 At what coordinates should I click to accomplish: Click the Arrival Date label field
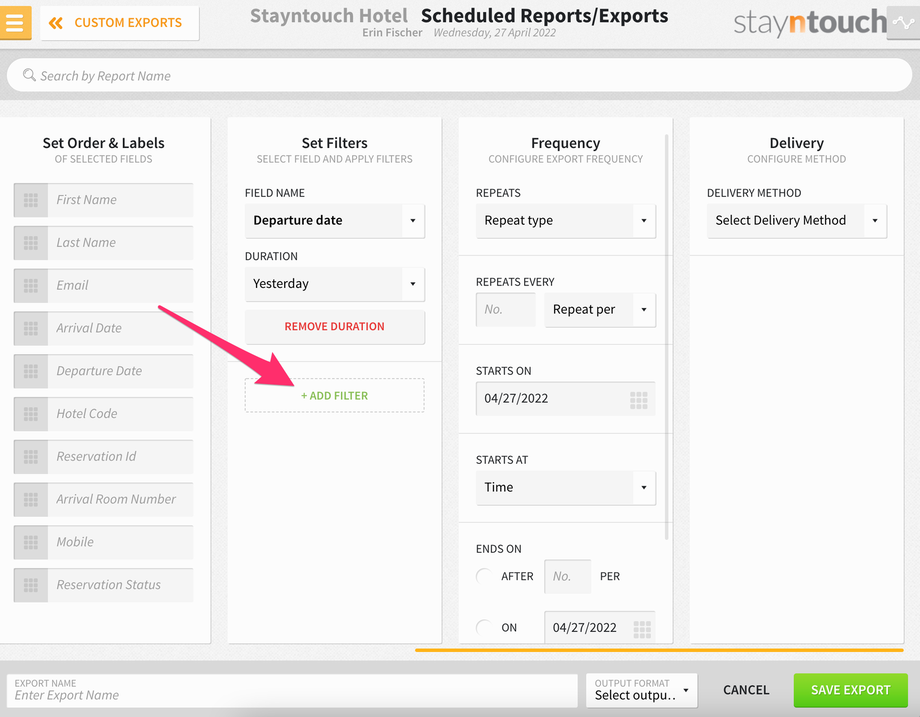click(120, 329)
